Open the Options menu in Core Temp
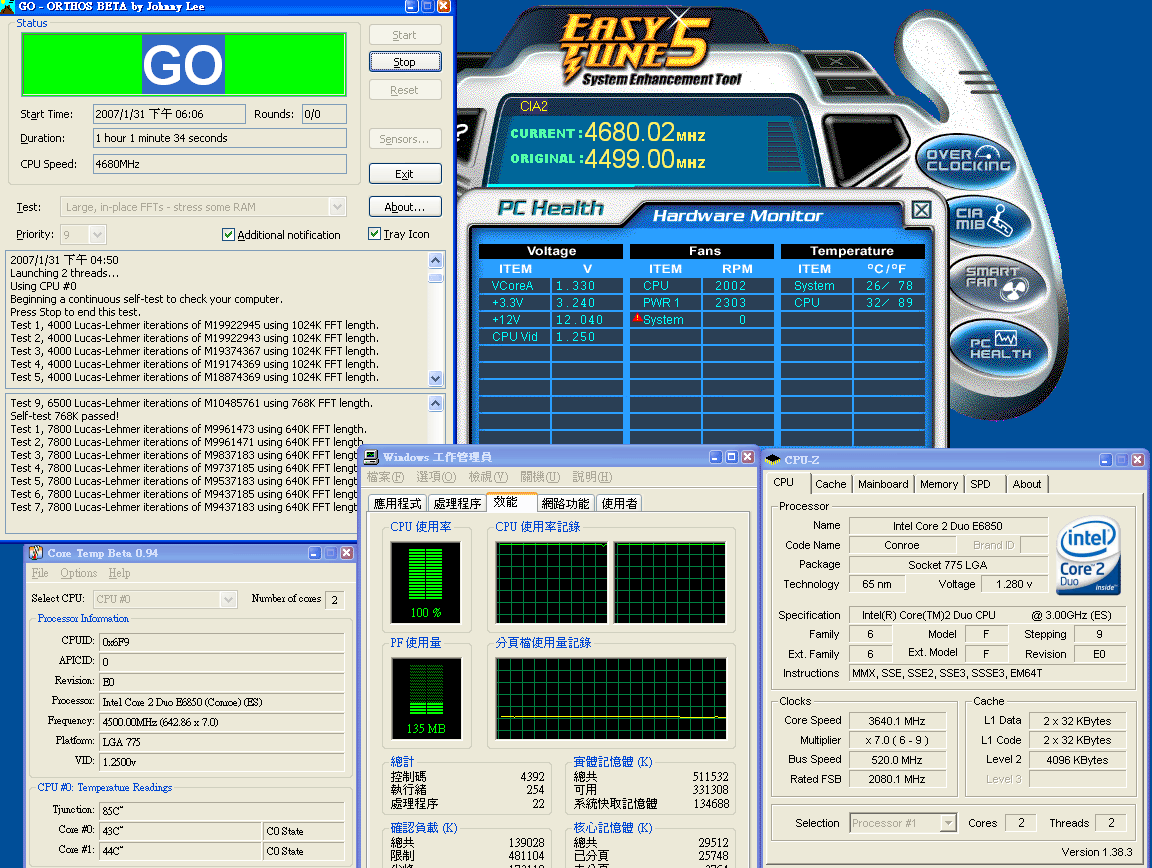The width and height of the screenshot is (1152, 868). click(79, 573)
